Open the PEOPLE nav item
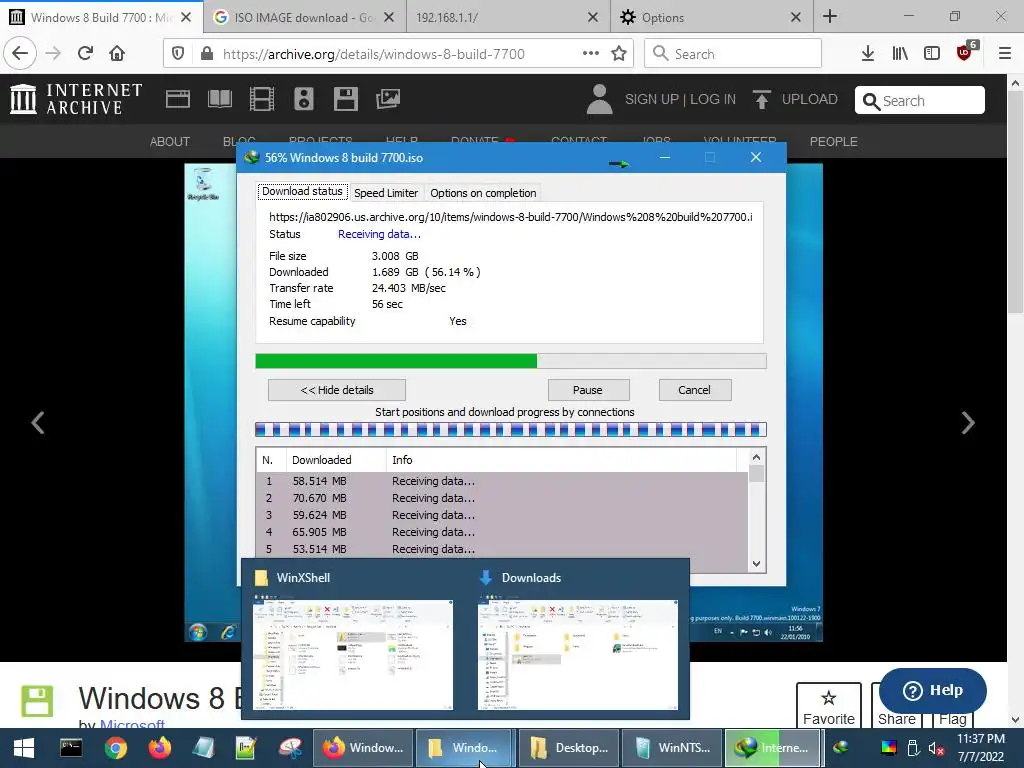Screen dimensions: 1024x768 click(x=833, y=142)
